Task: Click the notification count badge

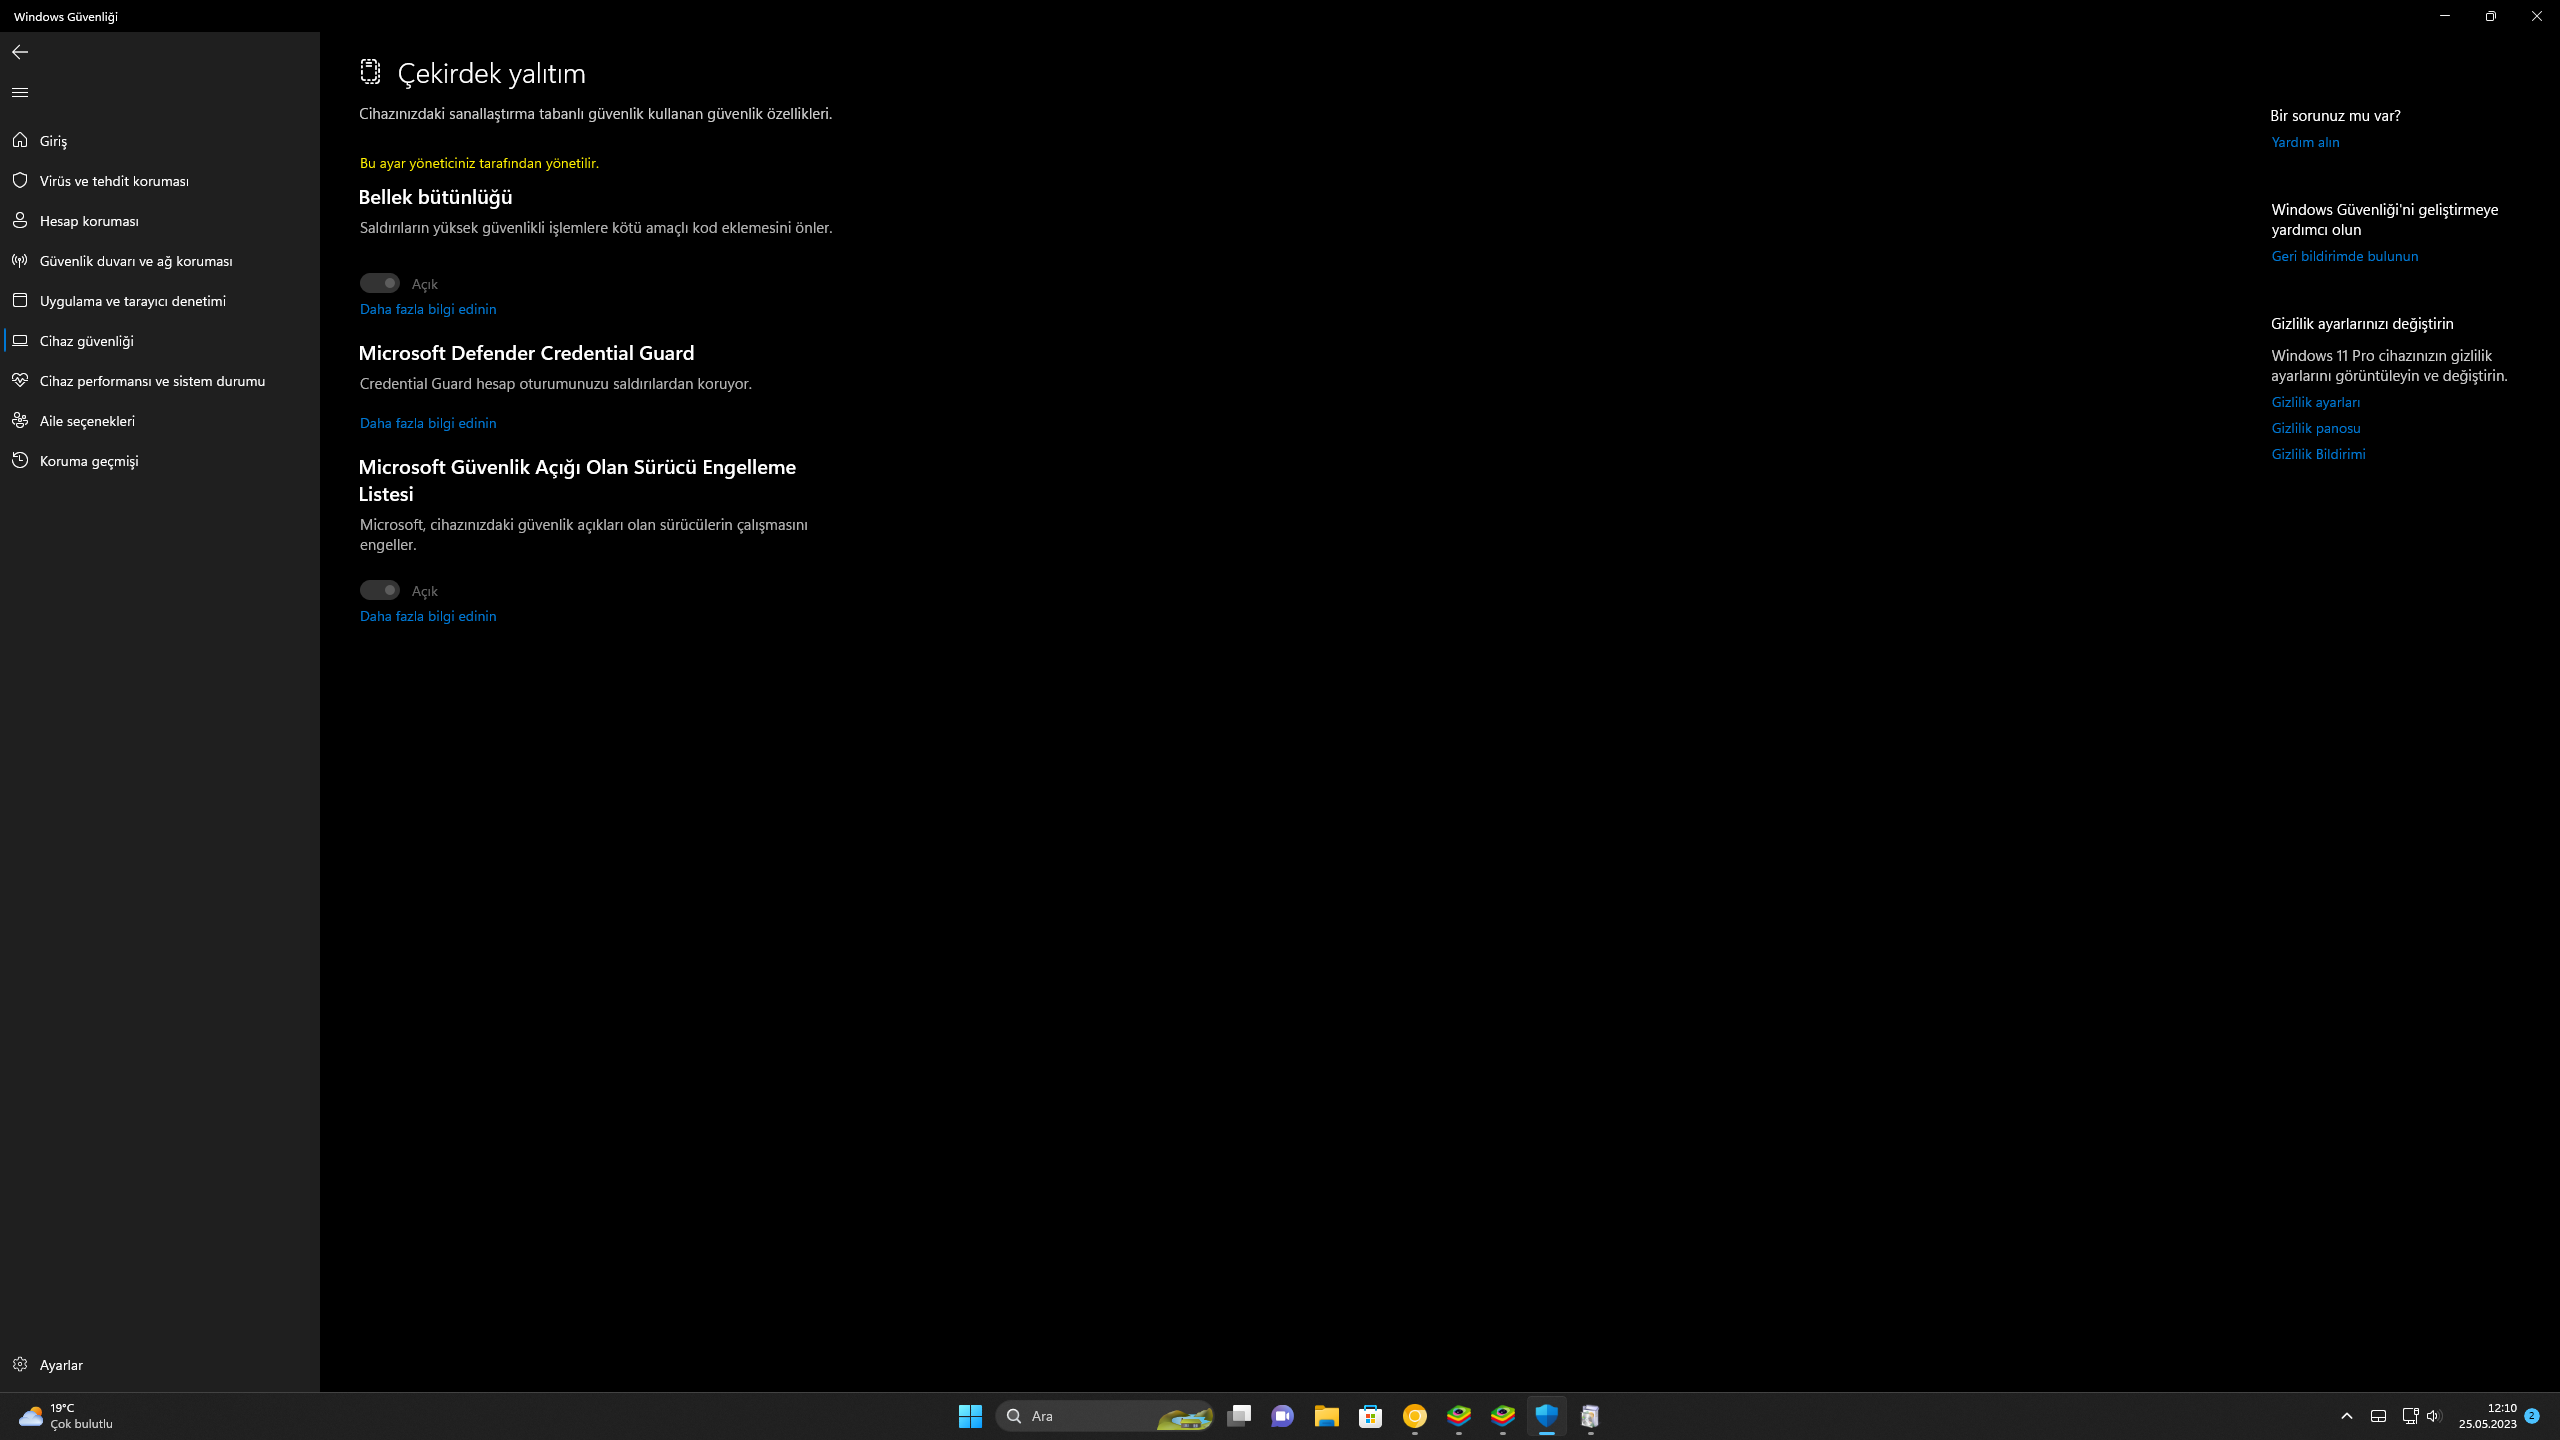Action: 2532,1416
